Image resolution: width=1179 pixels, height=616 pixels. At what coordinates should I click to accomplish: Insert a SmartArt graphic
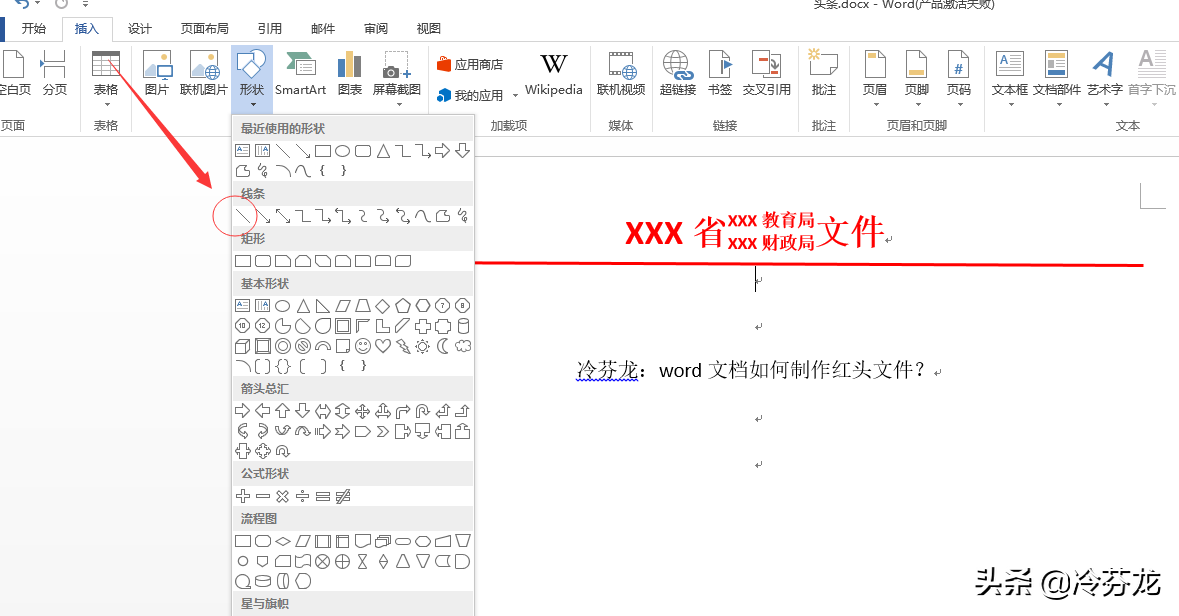(300, 74)
